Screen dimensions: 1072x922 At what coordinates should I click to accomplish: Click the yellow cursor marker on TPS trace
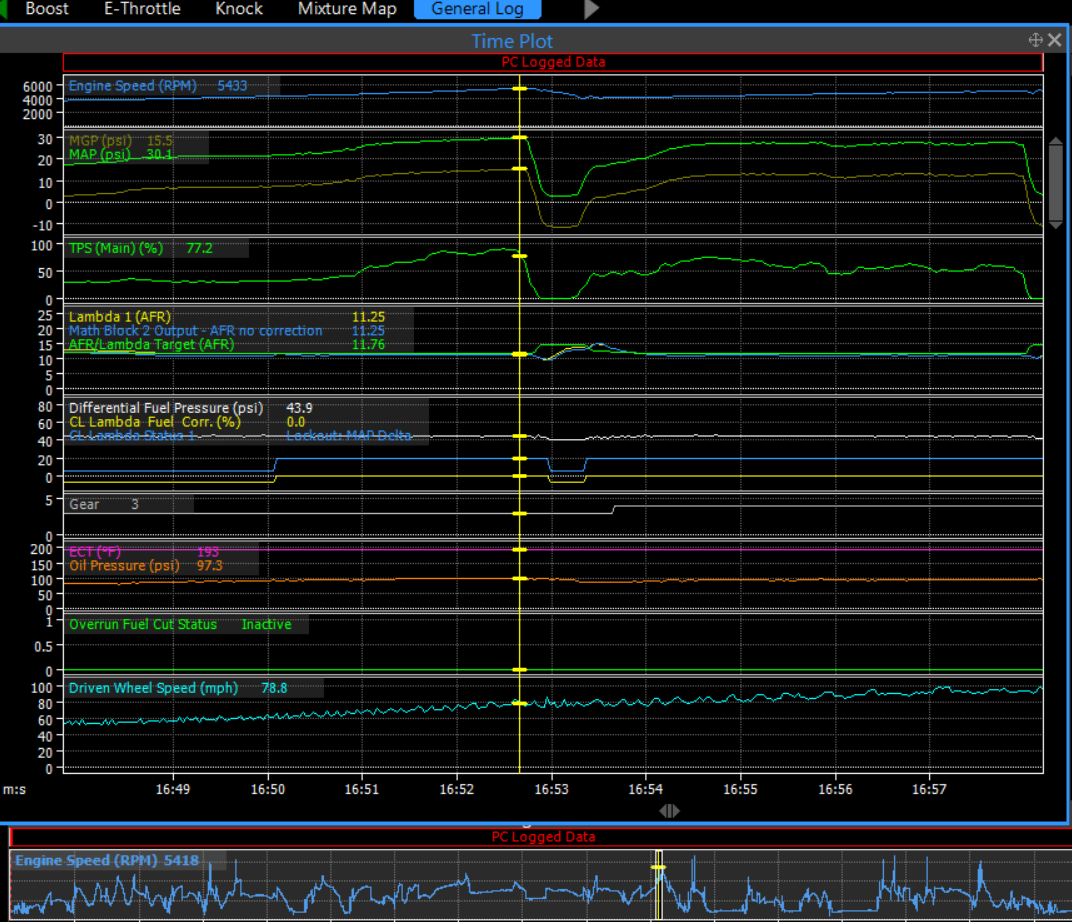(x=519, y=257)
